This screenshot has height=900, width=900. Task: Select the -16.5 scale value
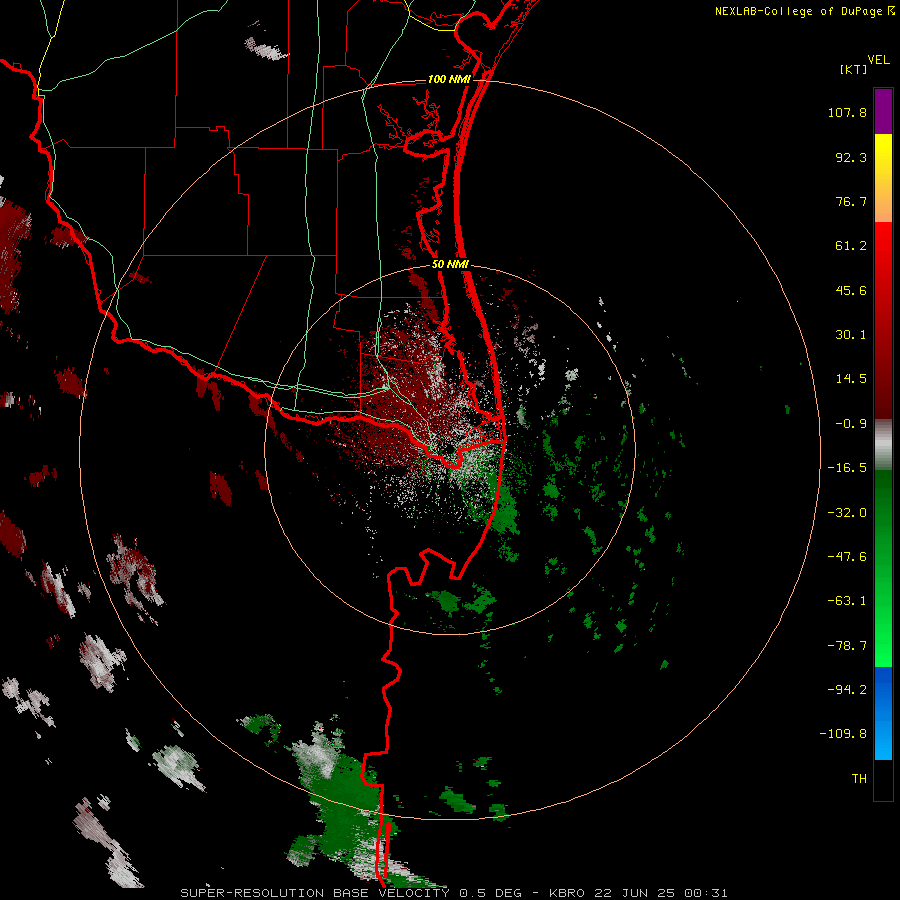coord(847,468)
